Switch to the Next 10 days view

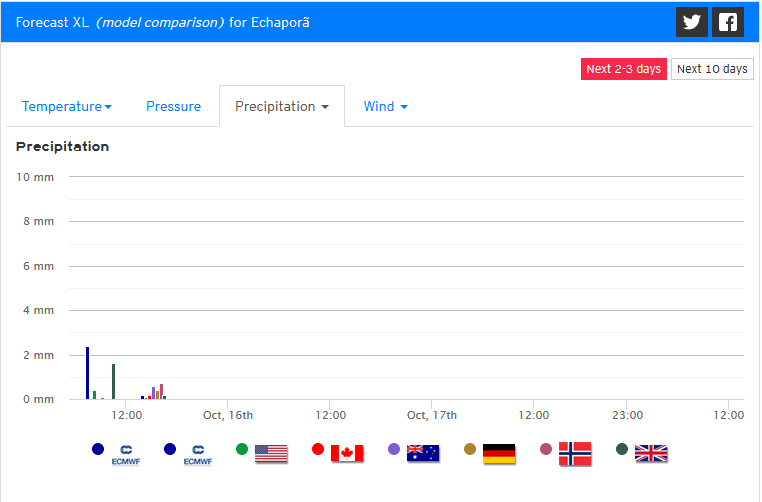pyautogui.click(x=712, y=69)
